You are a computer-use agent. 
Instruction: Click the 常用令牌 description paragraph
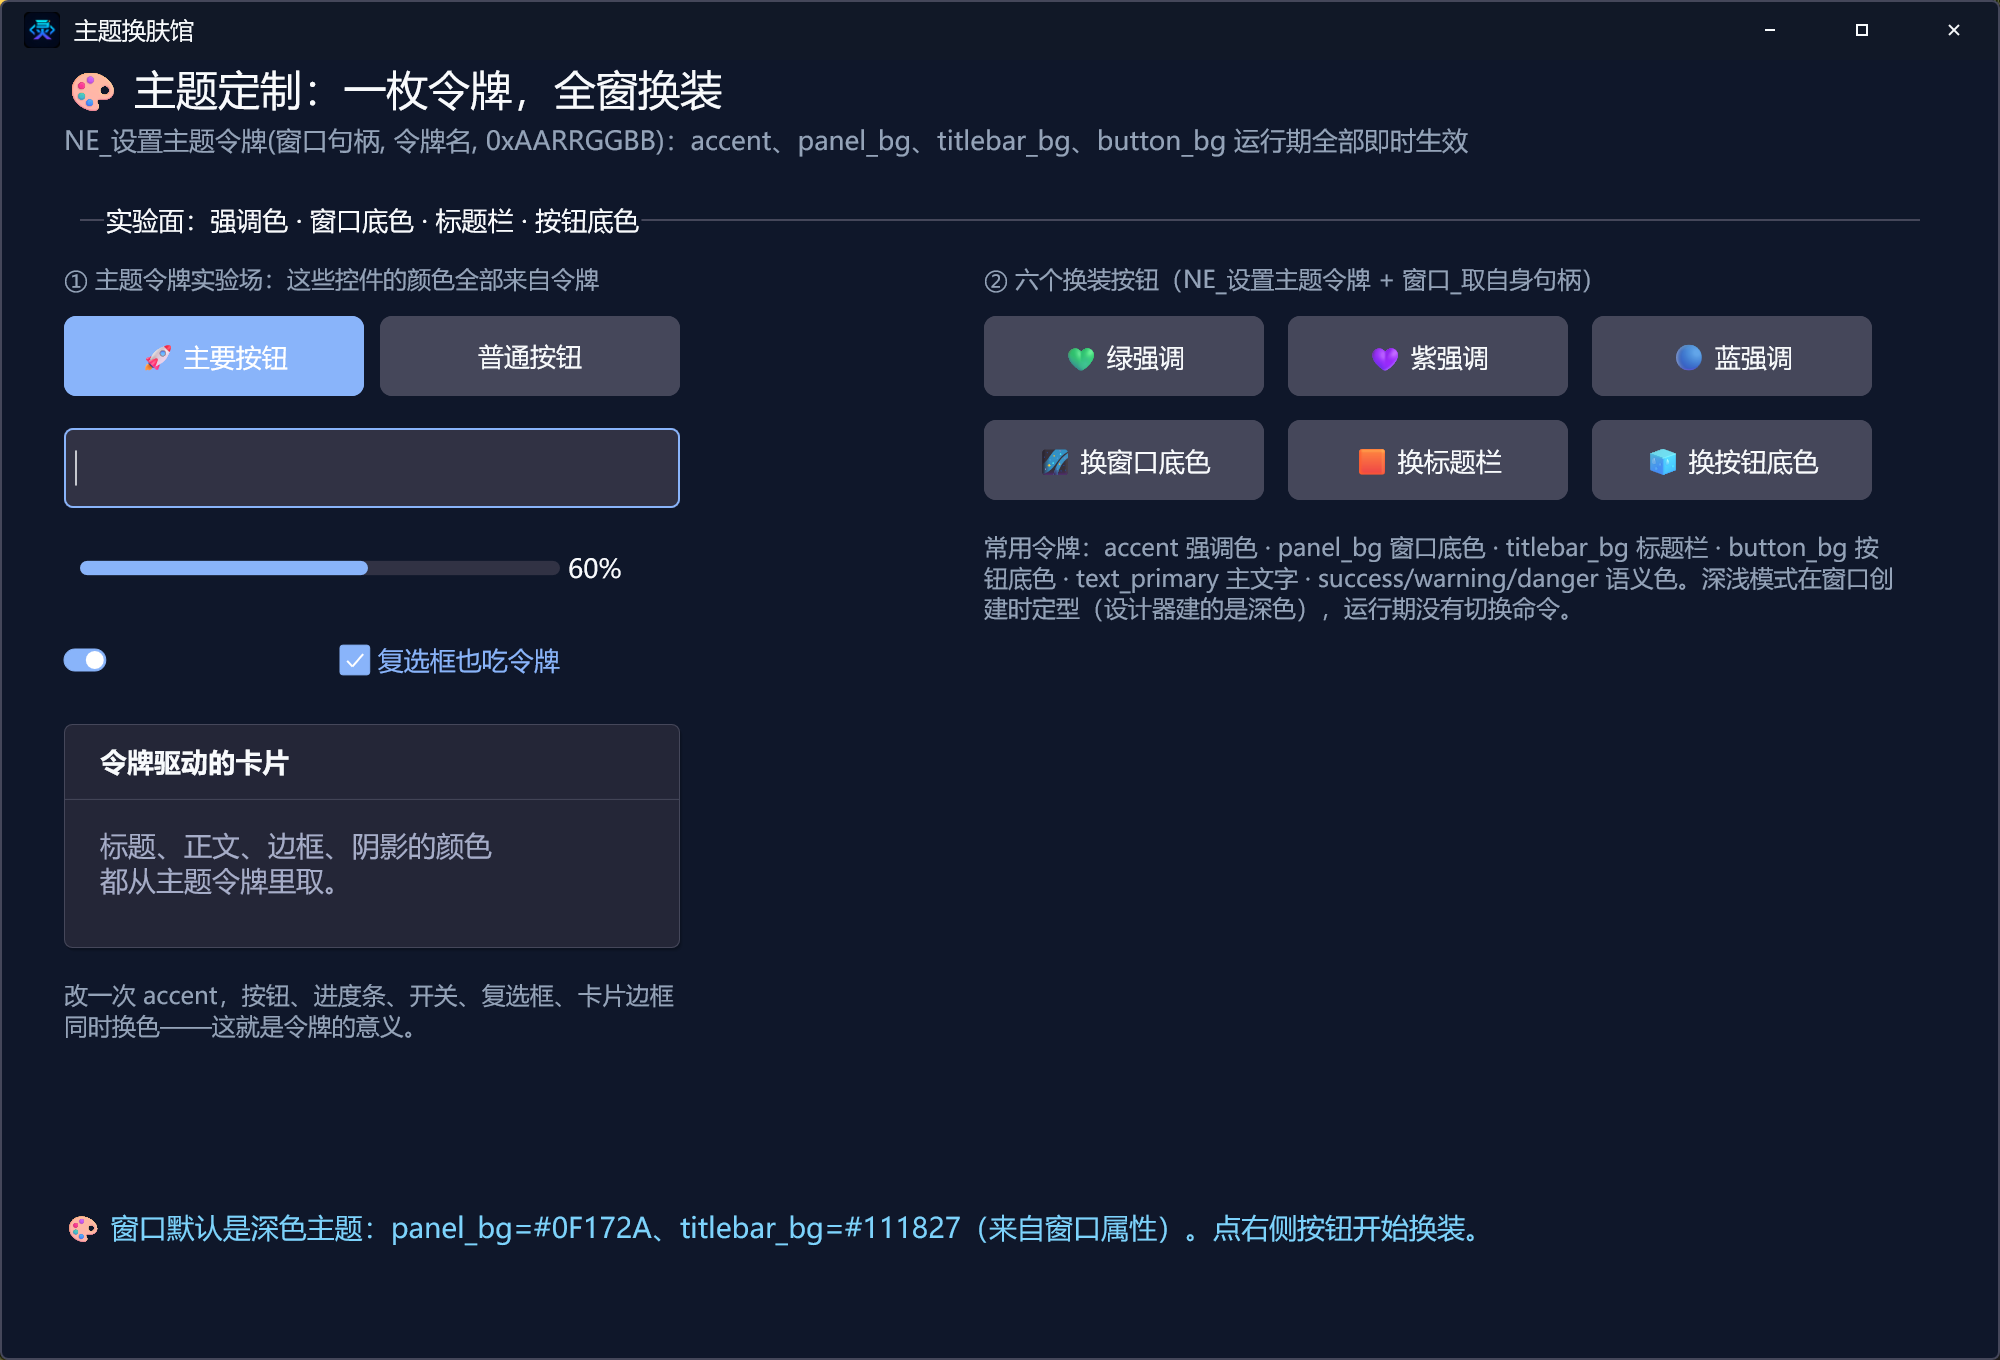tap(1438, 578)
